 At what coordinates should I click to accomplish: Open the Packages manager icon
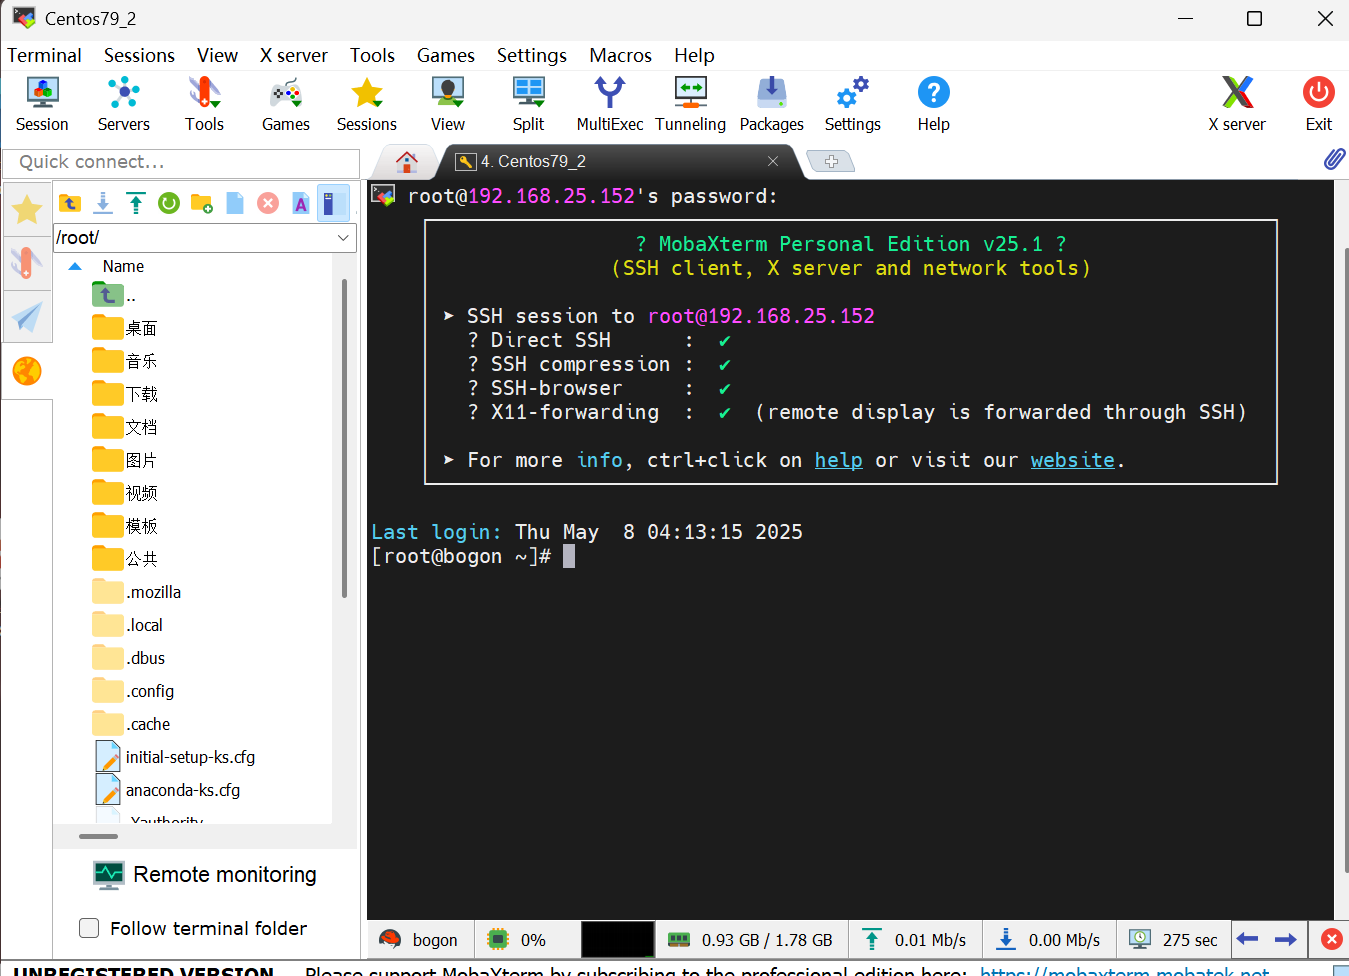pyautogui.click(x=771, y=104)
